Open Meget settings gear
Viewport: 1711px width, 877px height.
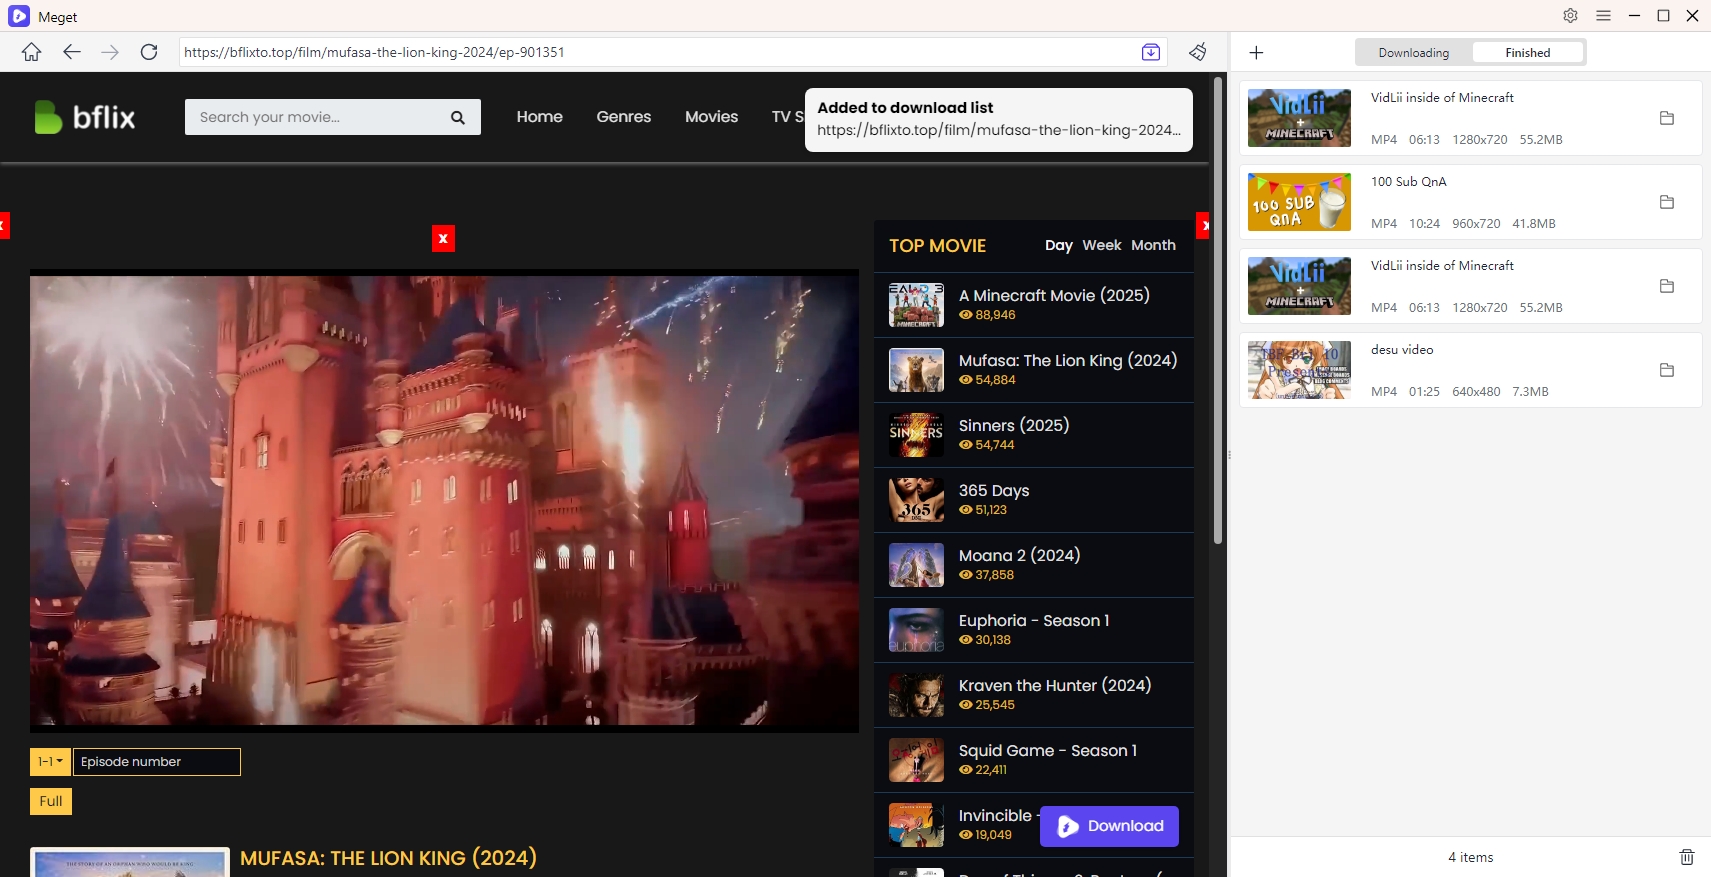(x=1570, y=16)
